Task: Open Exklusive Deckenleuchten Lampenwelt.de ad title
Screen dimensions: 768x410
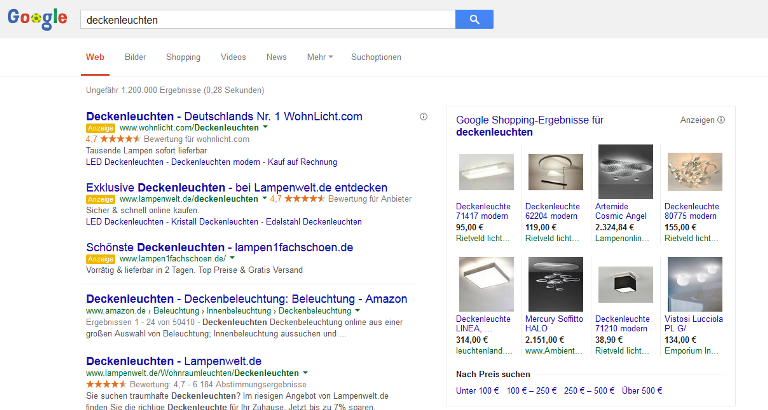Action: 237,188
